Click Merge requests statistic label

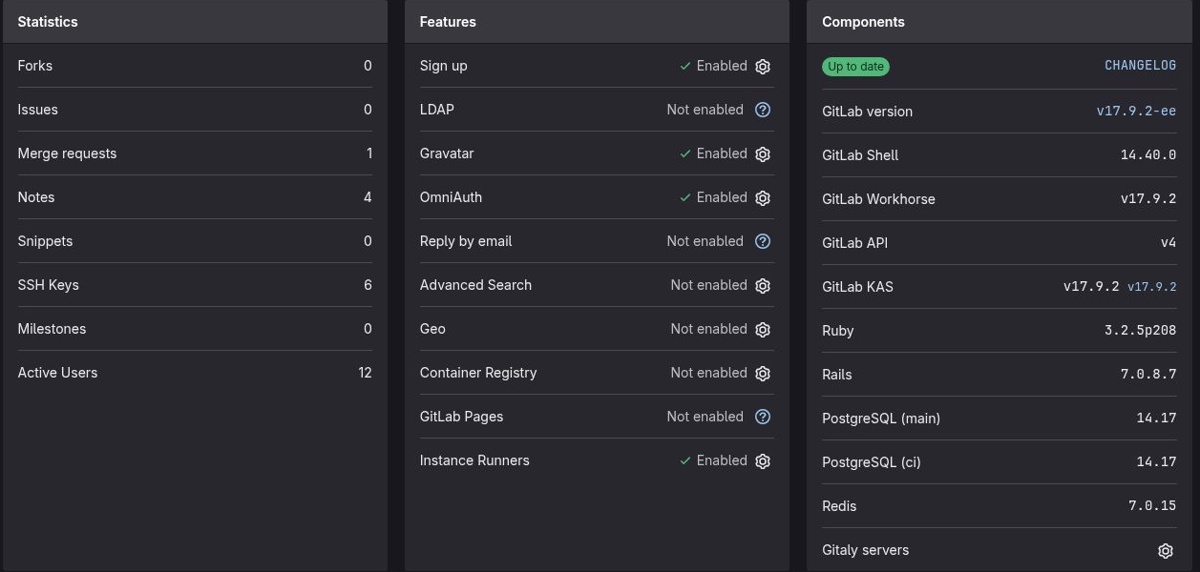(x=67, y=154)
